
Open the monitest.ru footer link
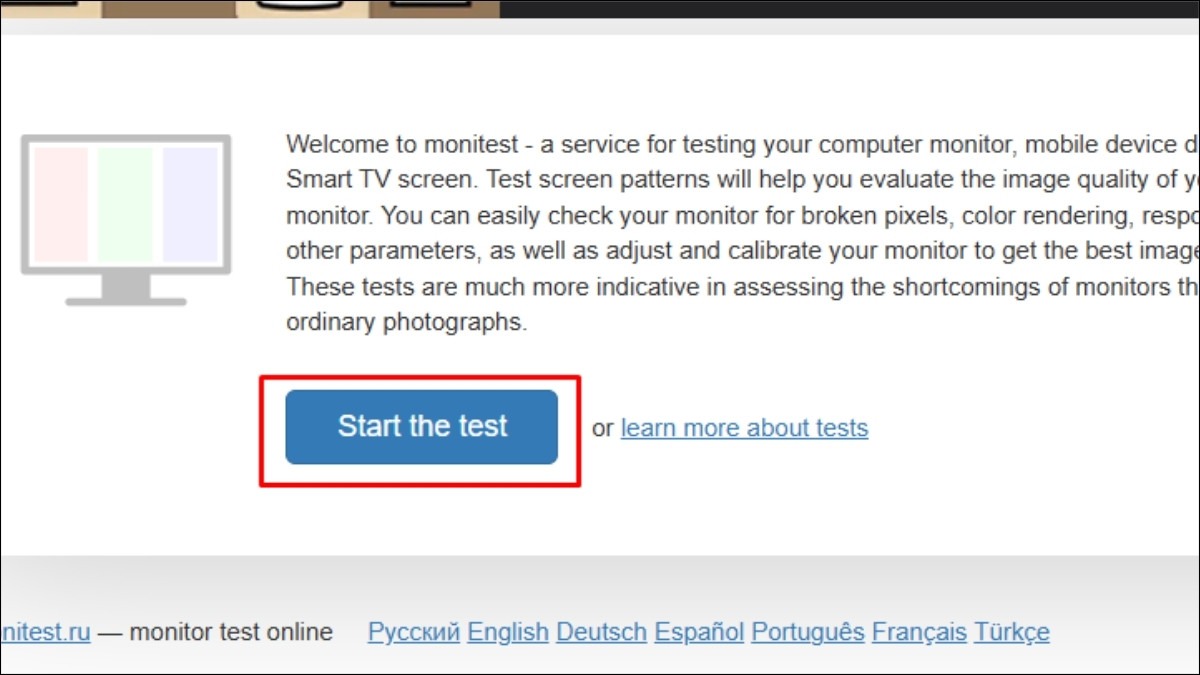pyautogui.click(x=45, y=632)
